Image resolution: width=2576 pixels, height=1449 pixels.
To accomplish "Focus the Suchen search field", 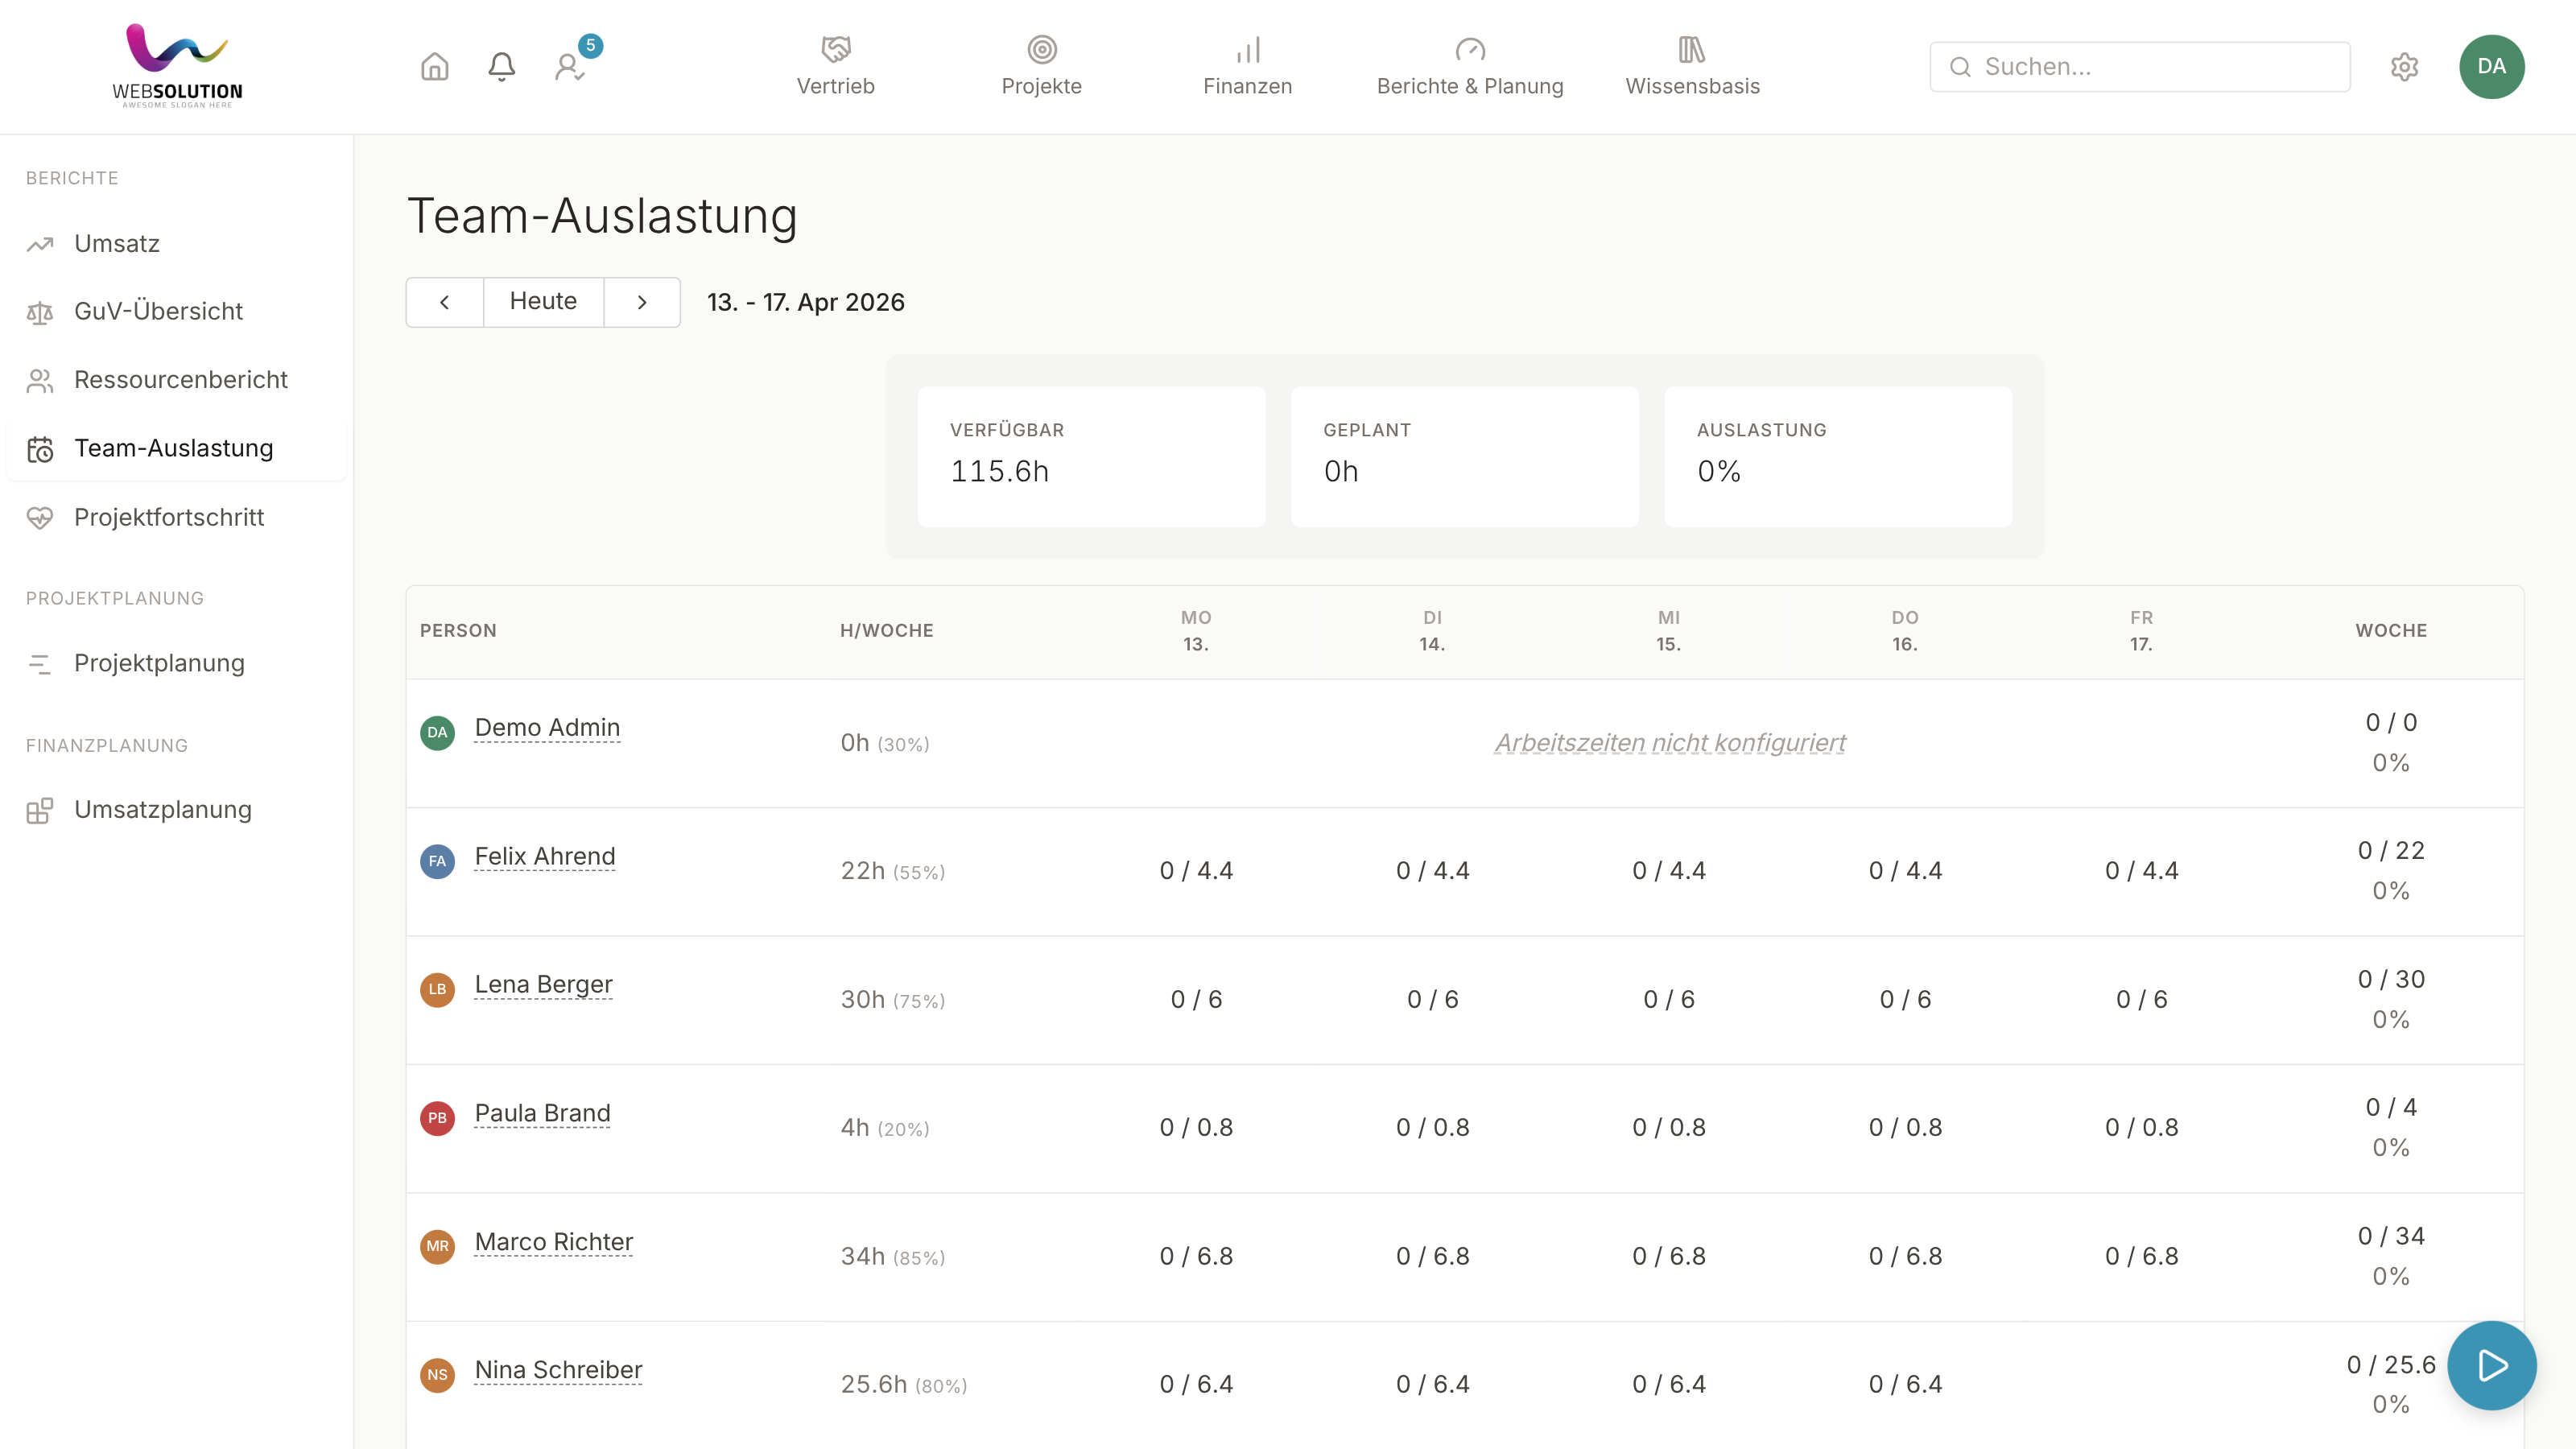I will tap(2139, 67).
